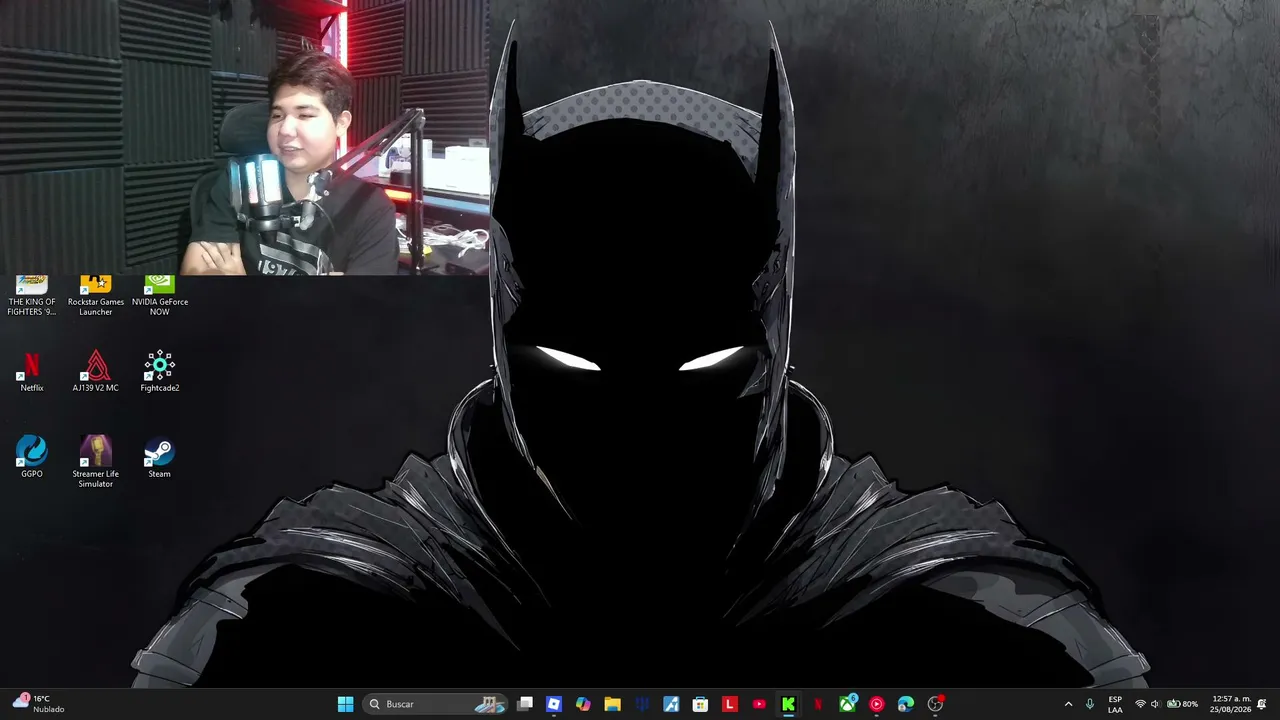Open the clock and date calendar
The image size is (1280, 720).
[x=1230, y=704]
